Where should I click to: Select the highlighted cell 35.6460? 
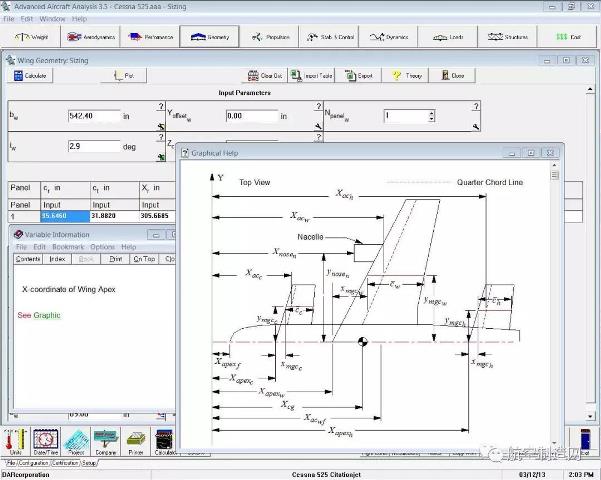coord(65,216)
